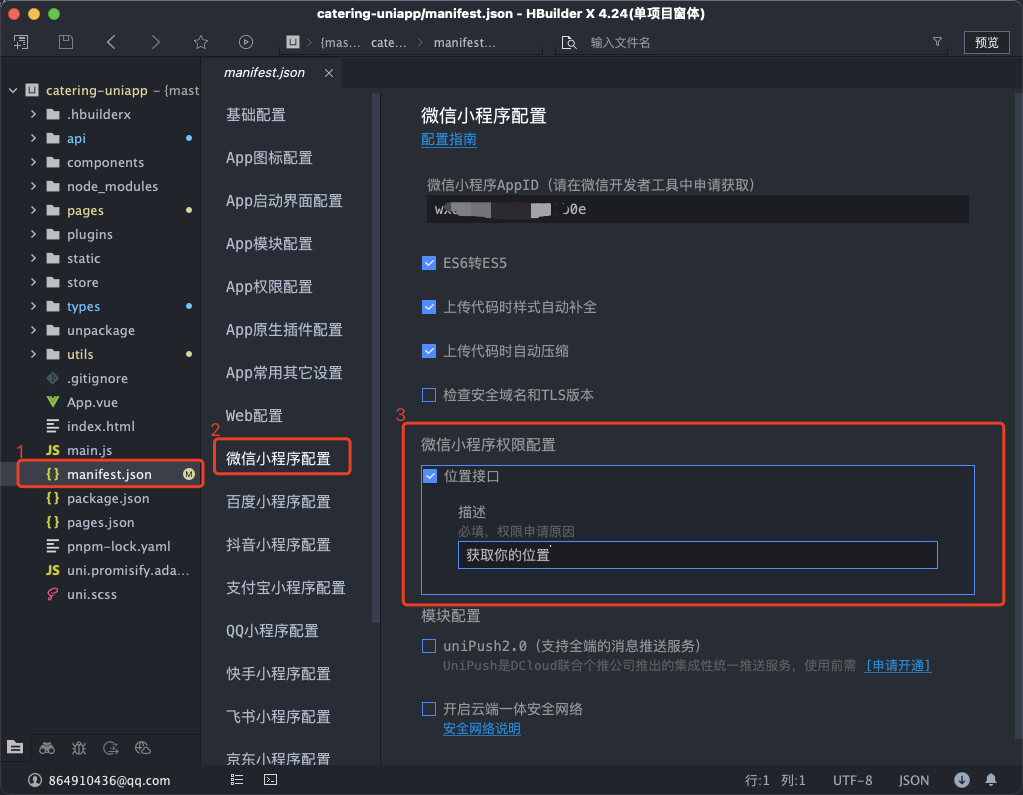Click the config menu vertical scrollbar
This screenshot has width=1023, height=795.
pyautogui.click(x=375, y=357)
